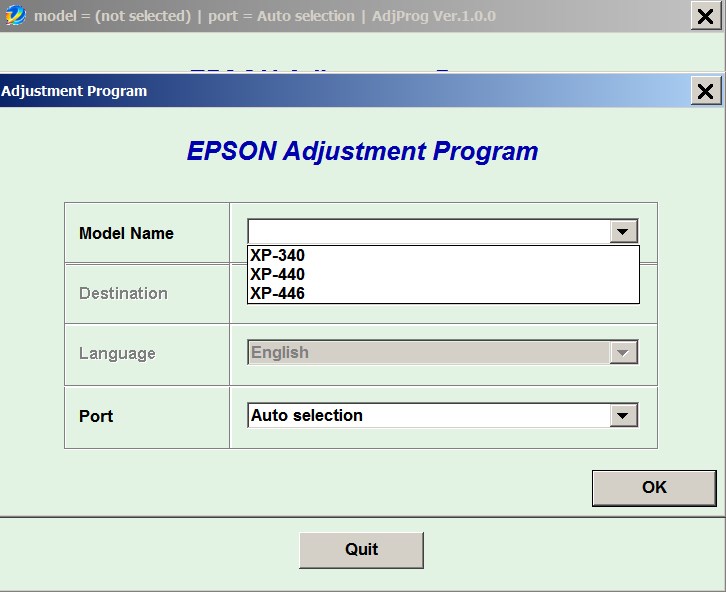Select XP-340 from the model list
The image size is (726, 592).
tap(443, 255)
